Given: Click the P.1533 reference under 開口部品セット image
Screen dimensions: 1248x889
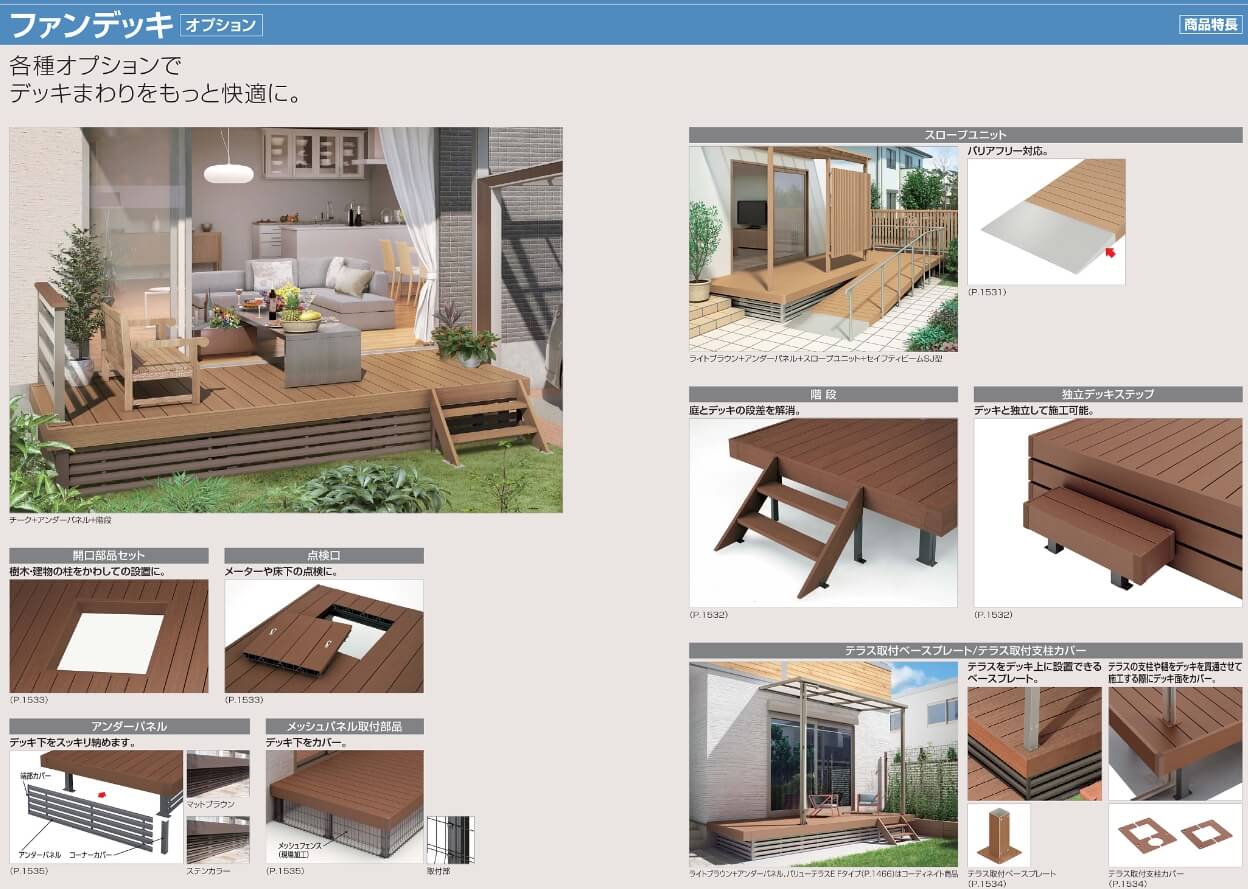Looking at the screenshot, I should pos(29,701).
